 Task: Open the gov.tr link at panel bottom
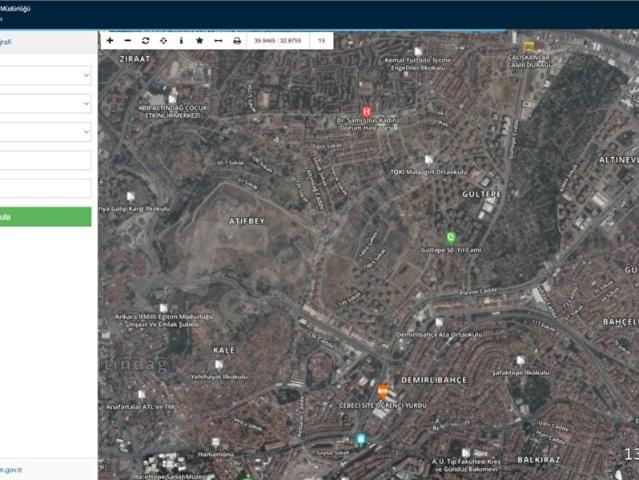click(11, 470)
